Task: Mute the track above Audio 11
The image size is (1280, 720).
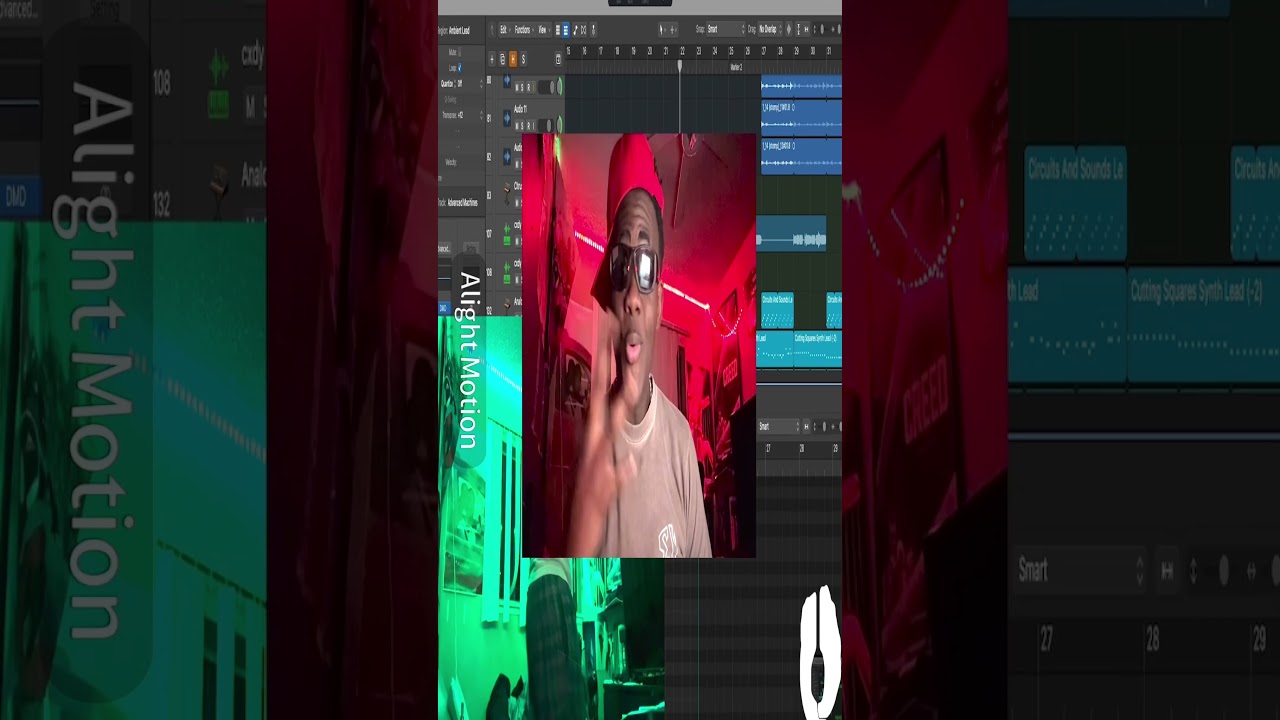Action: tap(517, 87)
